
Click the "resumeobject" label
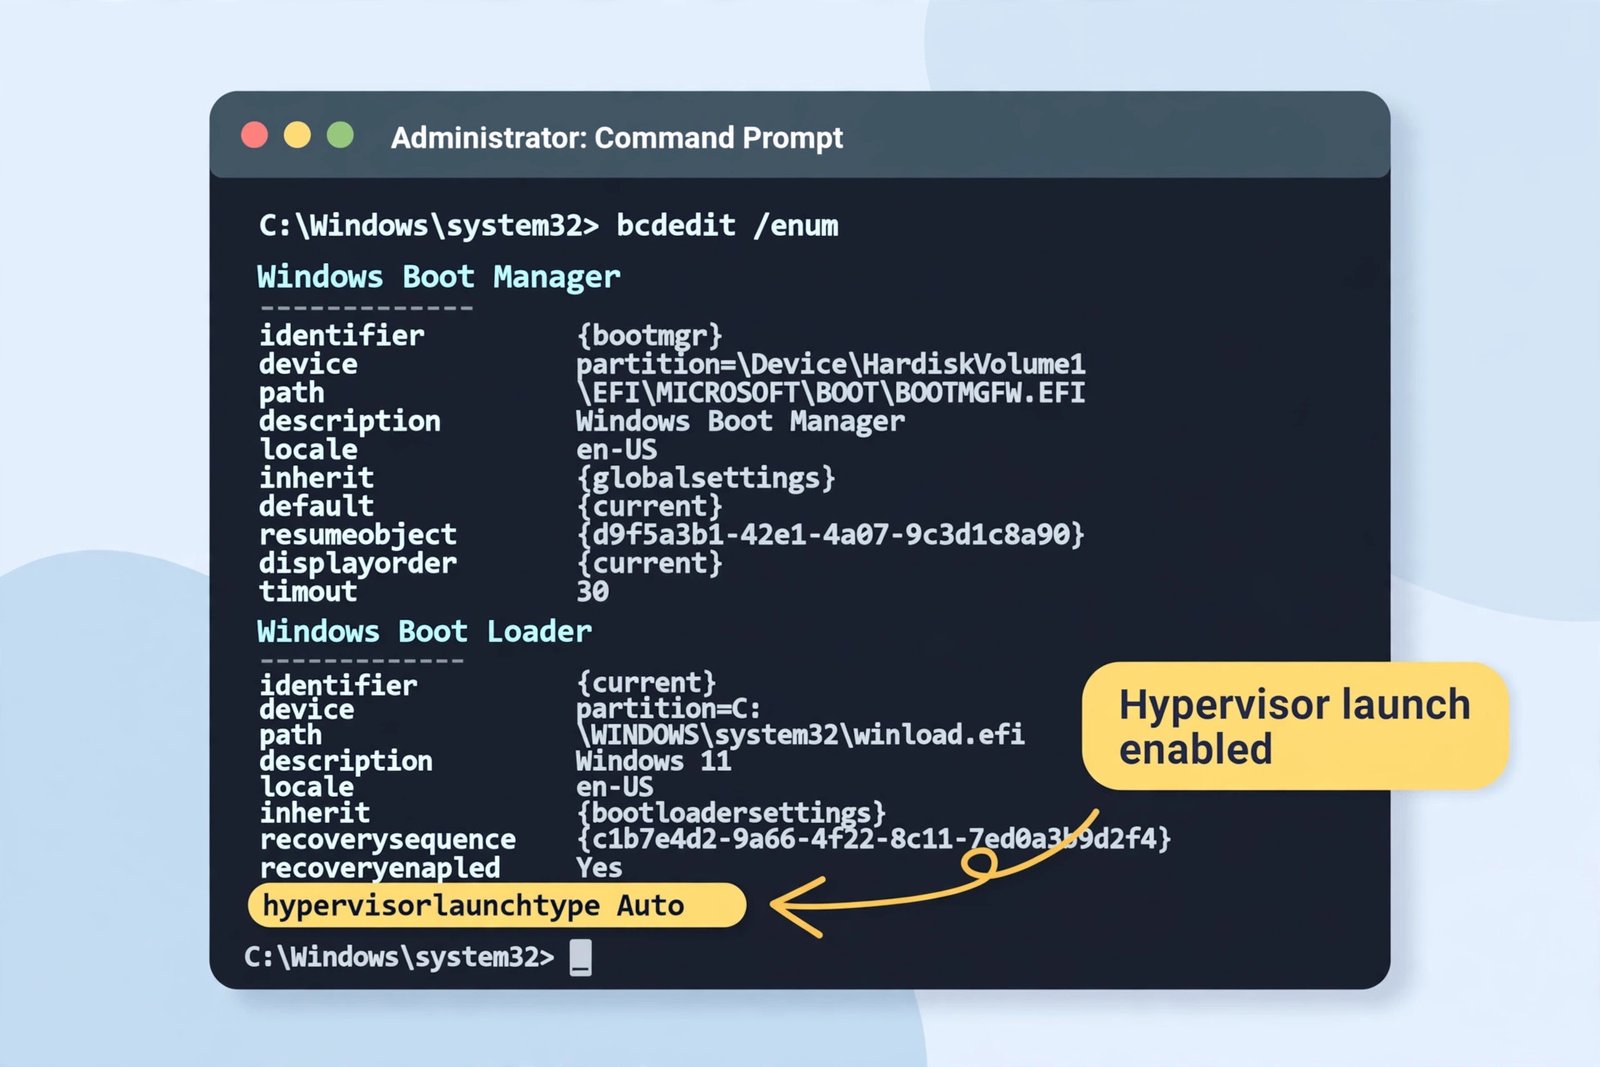357,535
